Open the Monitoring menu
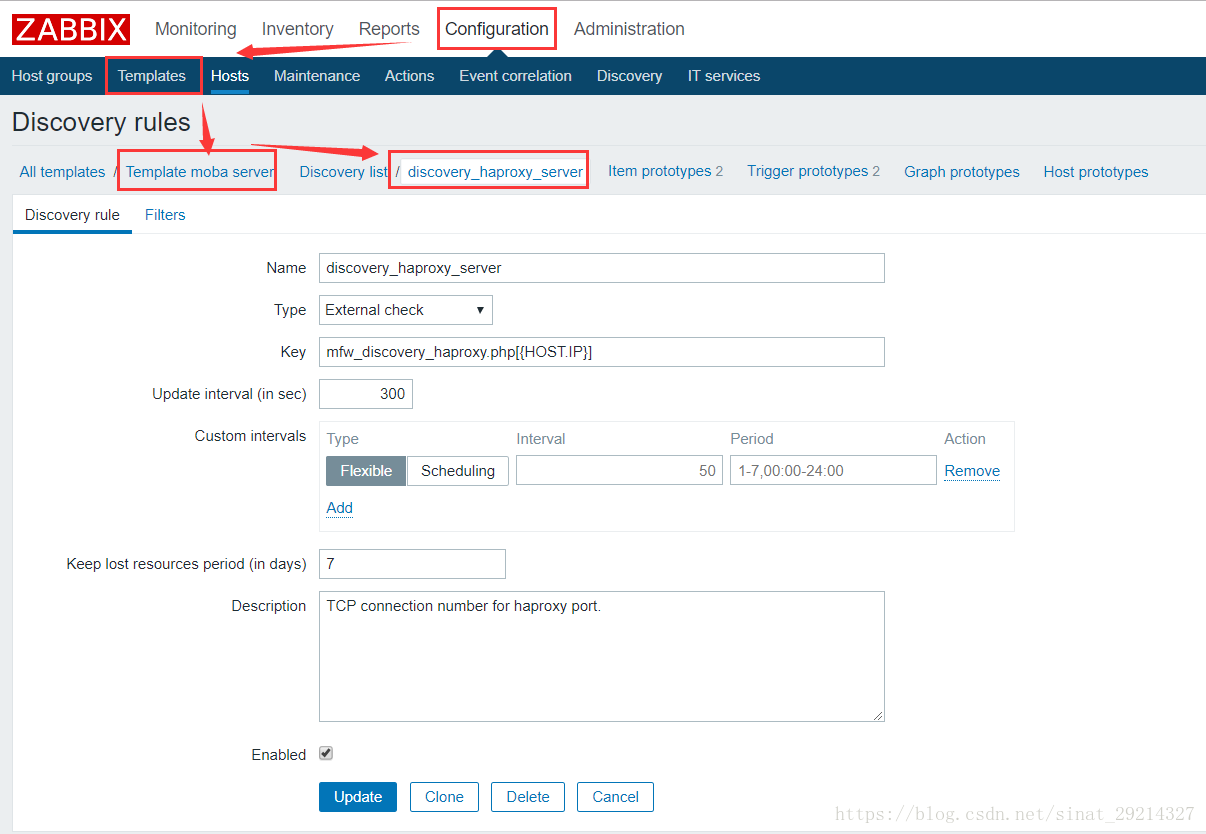 coord(196,29)
